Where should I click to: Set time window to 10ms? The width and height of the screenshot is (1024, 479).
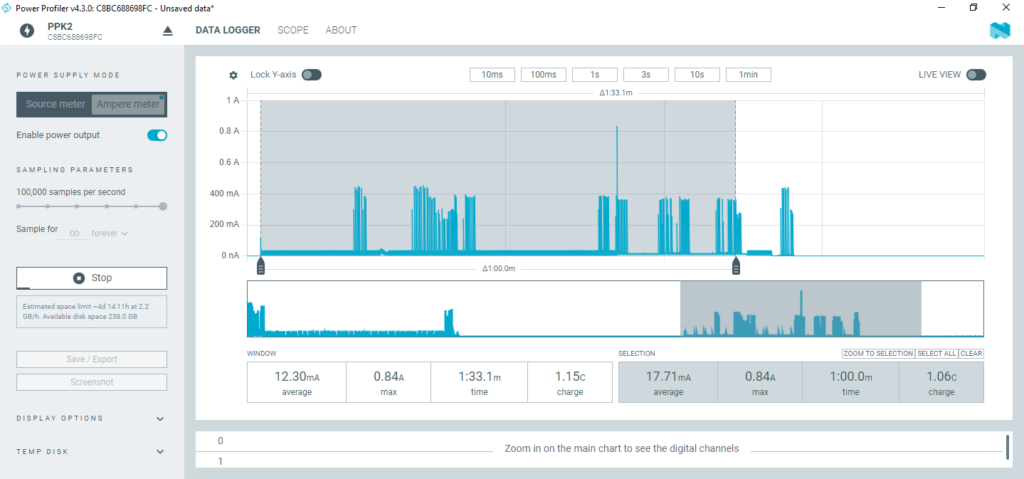click(492, 74)
